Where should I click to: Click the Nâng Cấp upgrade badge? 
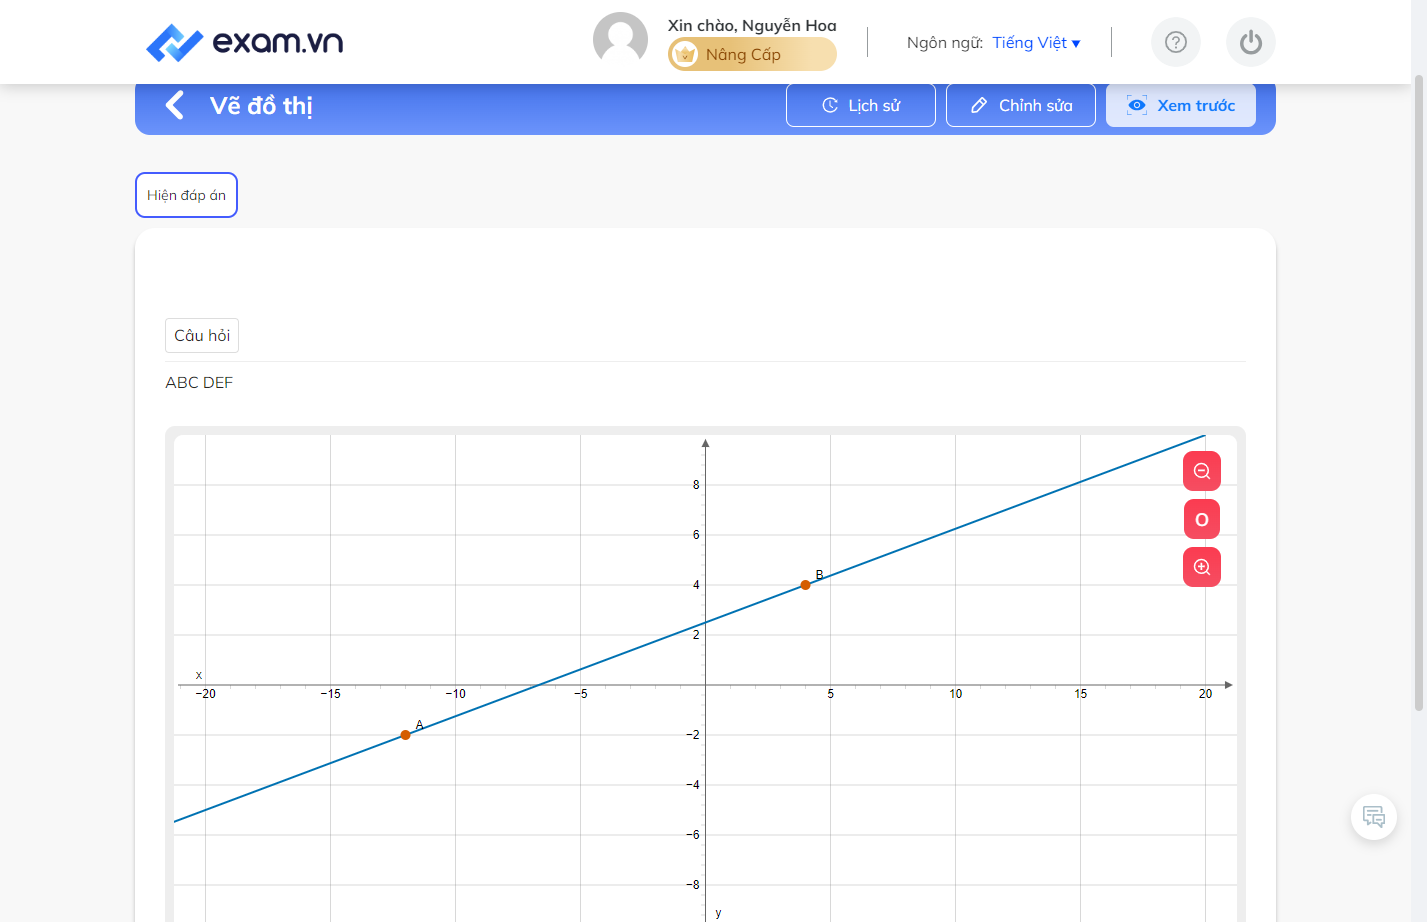coord(752,54)
